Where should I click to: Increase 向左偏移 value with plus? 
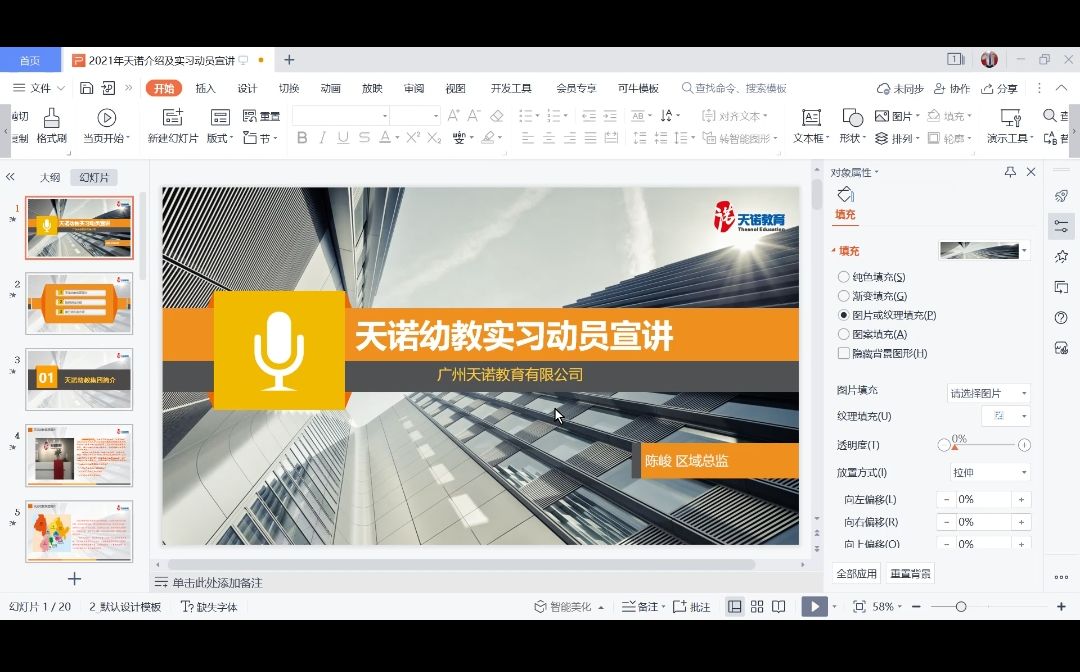click(x=1021, y=499)
